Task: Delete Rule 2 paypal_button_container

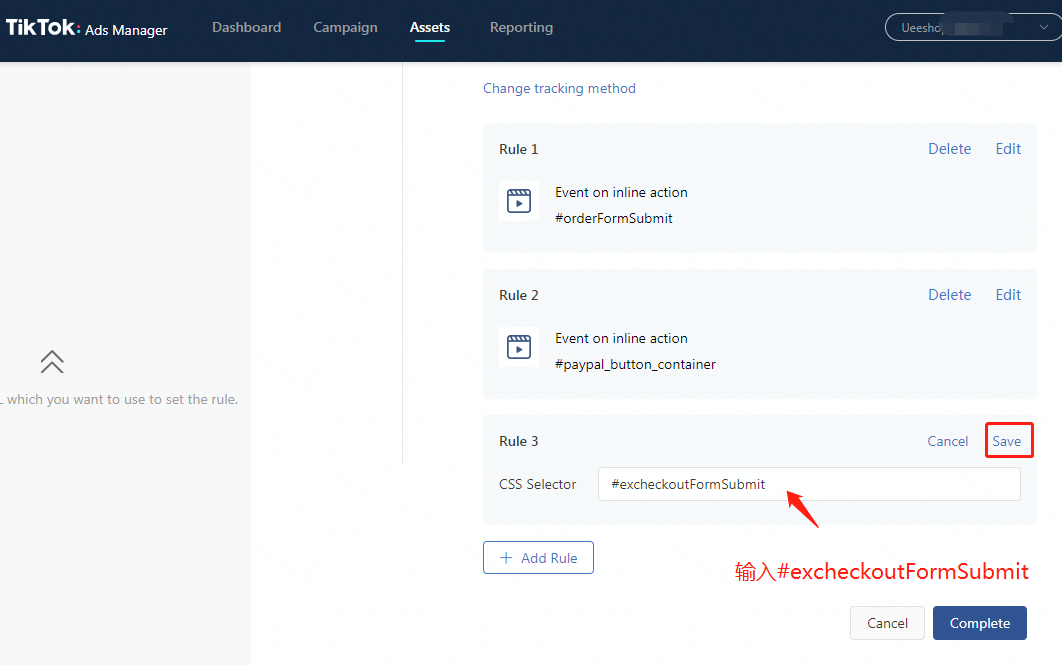Action: 949,295
